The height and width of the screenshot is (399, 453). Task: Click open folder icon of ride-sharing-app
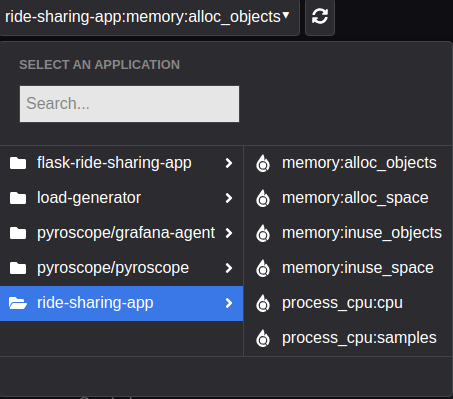click(18, 303)
